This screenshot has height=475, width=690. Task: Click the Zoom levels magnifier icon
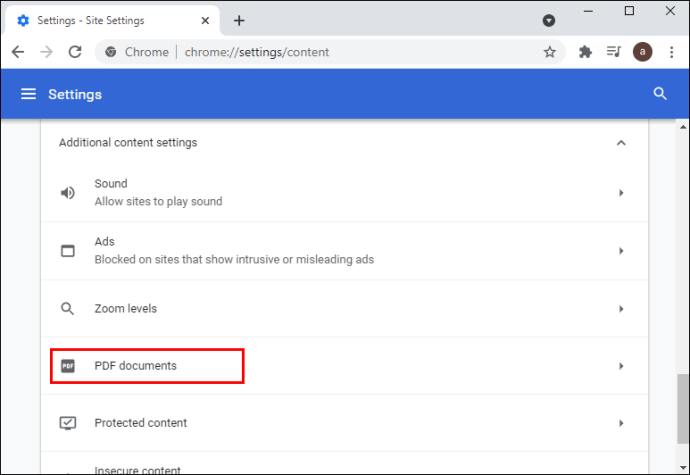(x=67, y=309)
